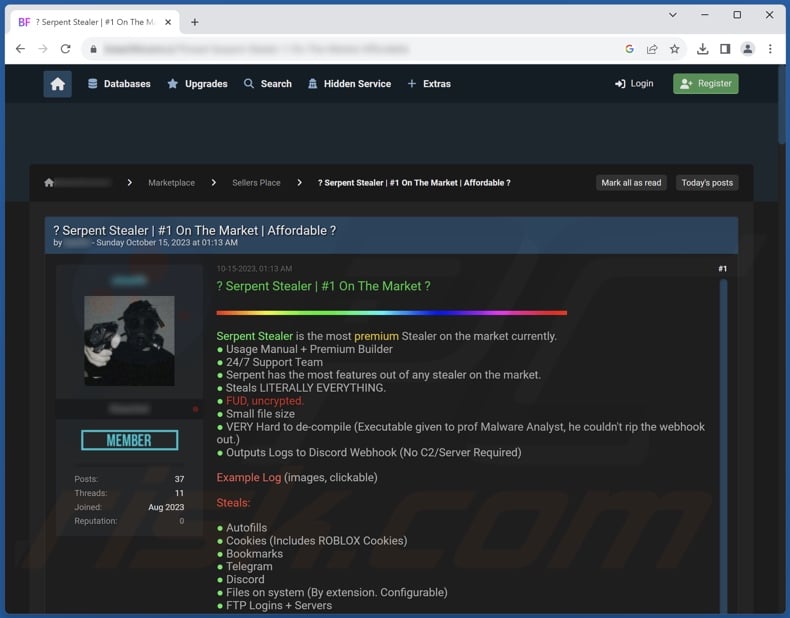Click the Register user-plus icon
Viewport: 790px width, 618px height.
(686, 84)
